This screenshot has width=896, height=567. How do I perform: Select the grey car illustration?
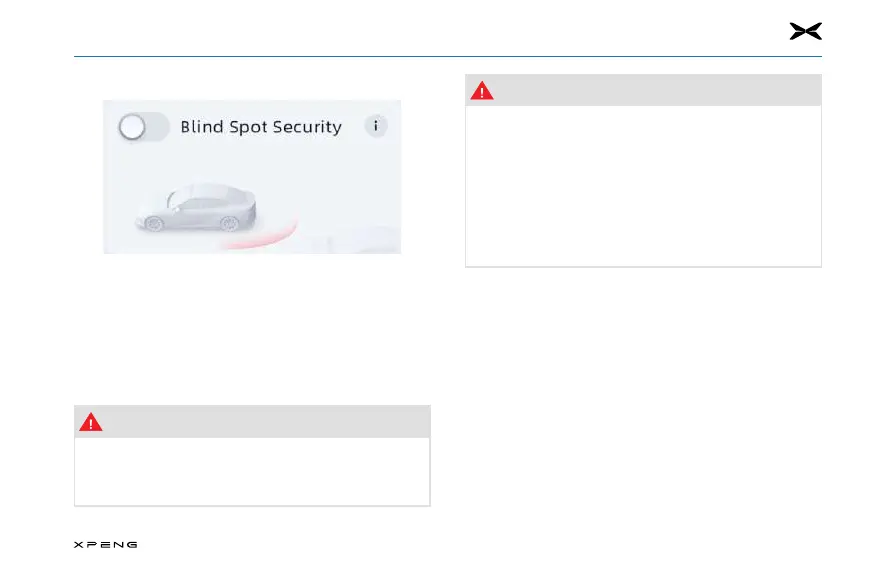[x=196, y=207]
